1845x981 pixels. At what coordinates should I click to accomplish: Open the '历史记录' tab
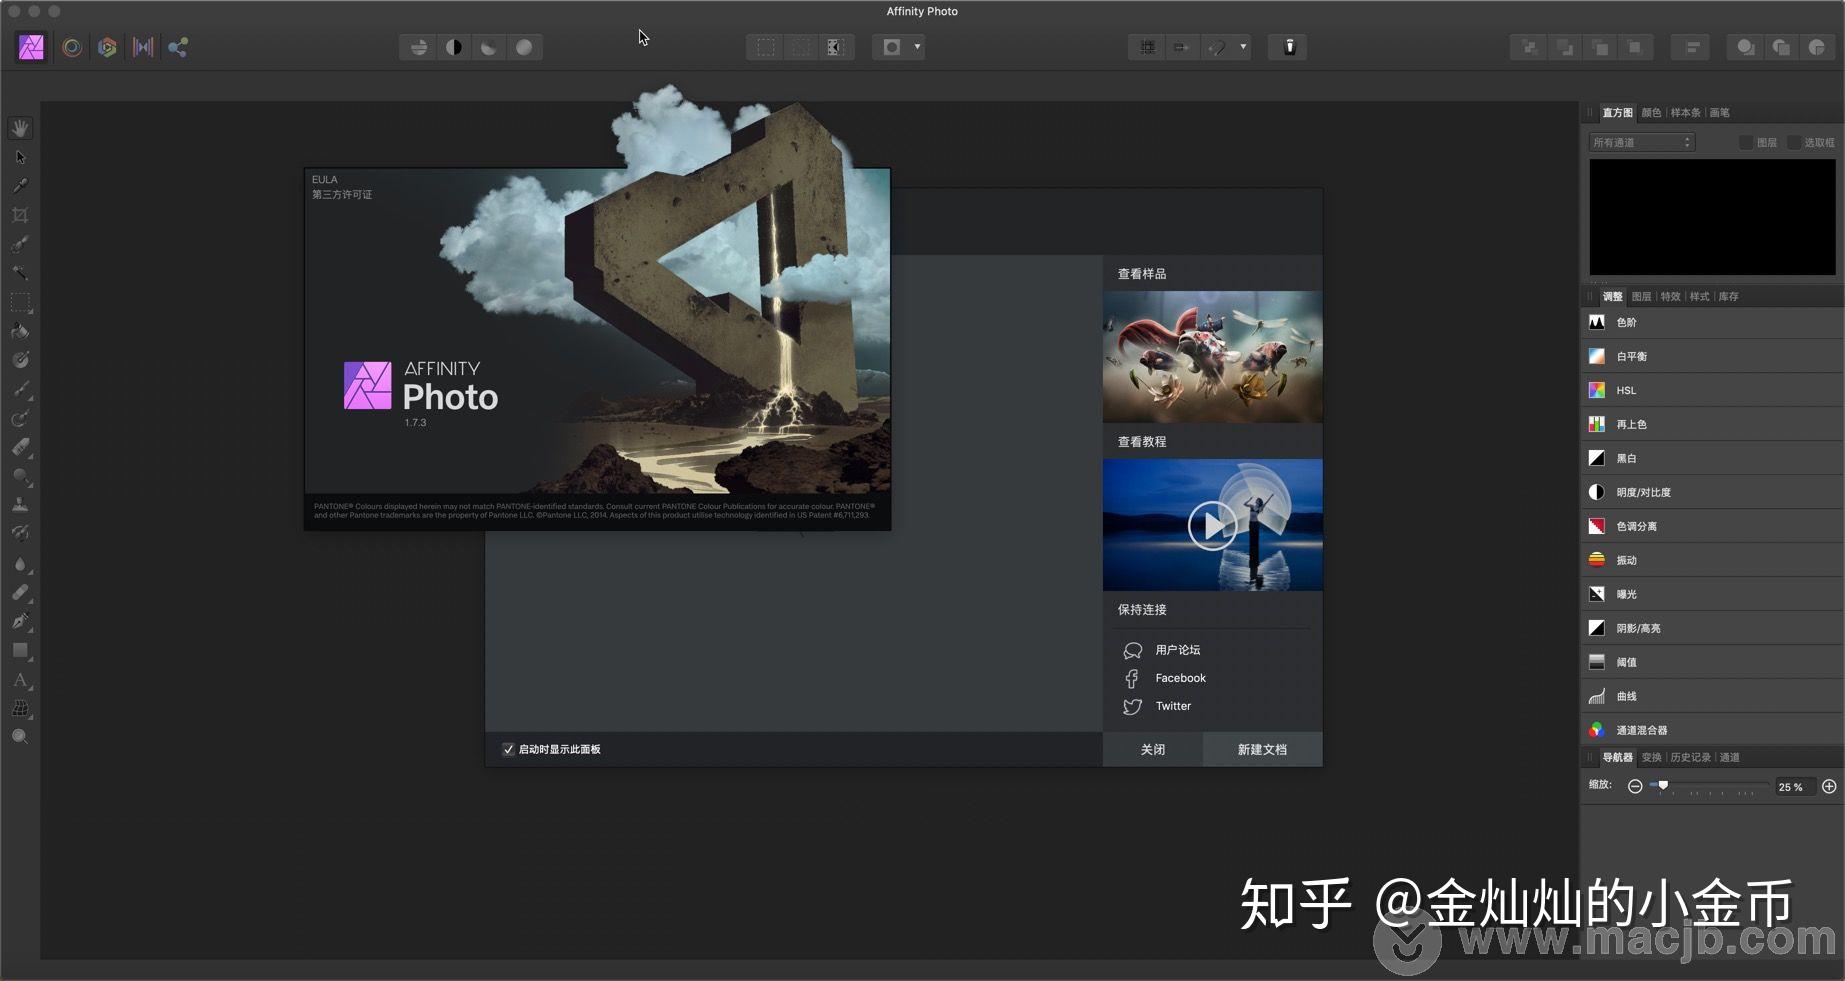(1690, 758)
